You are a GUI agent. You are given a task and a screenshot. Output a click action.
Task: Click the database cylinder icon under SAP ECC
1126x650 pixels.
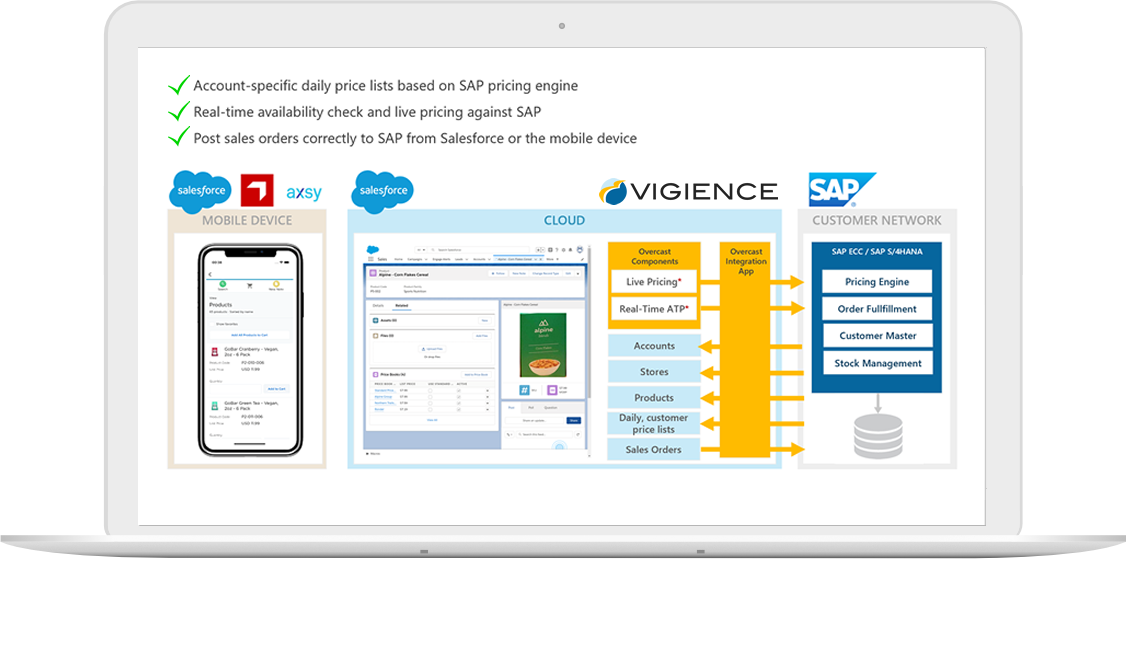pyautogui.click(x=878, y=436)
